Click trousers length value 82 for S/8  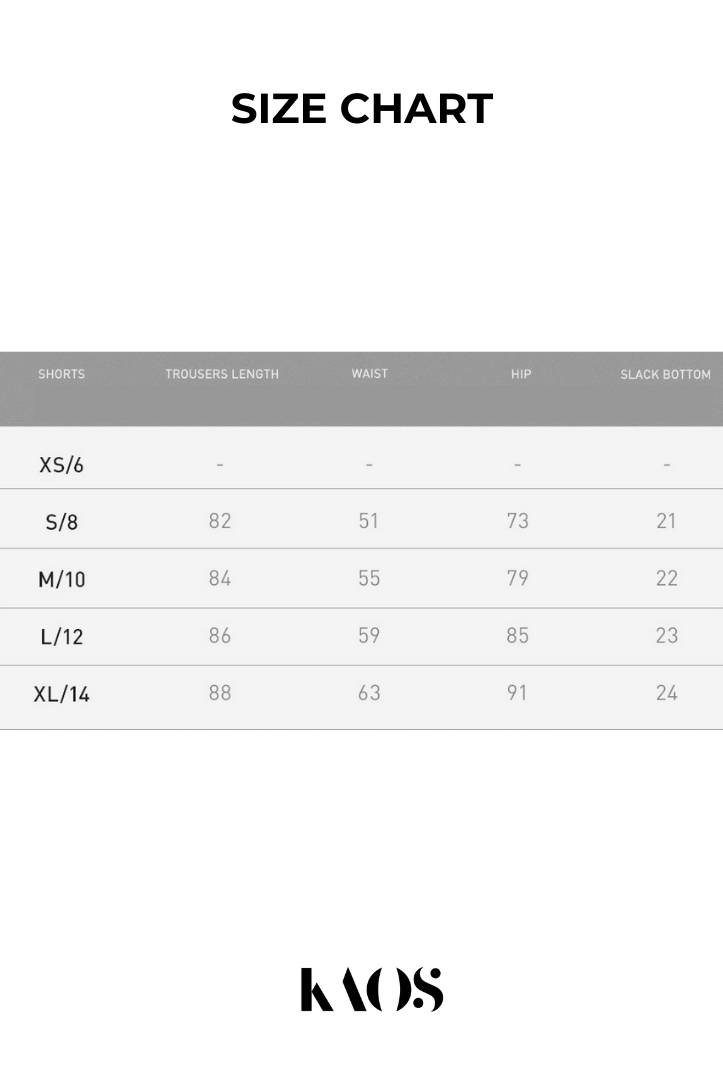pos(220,521)
